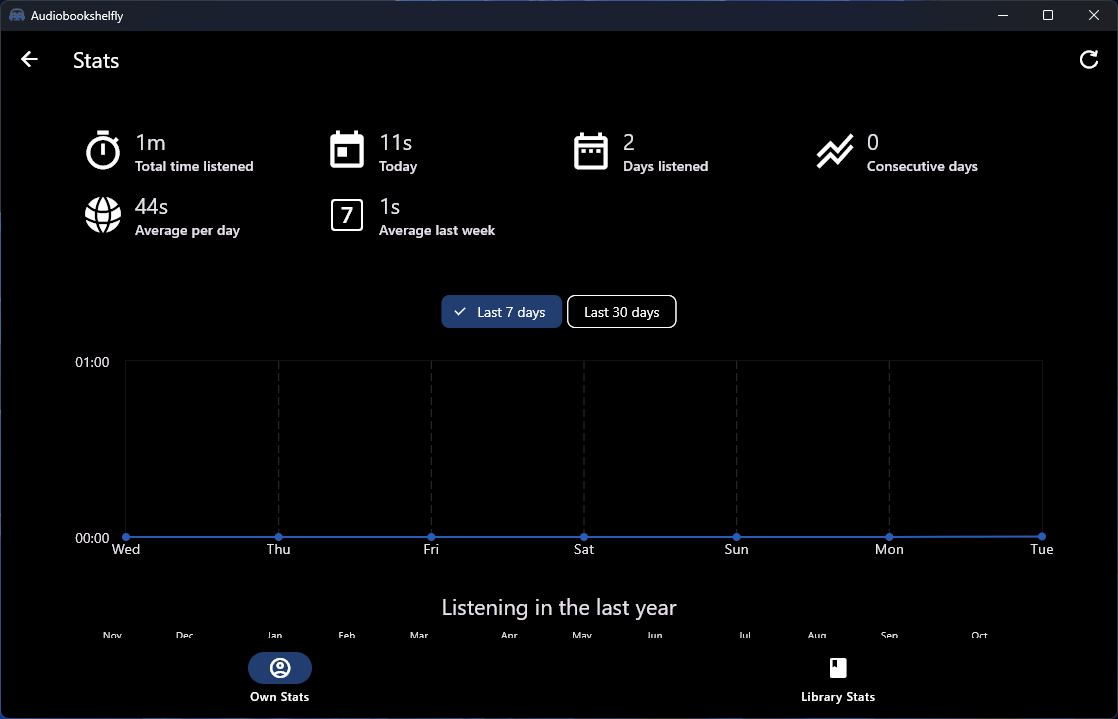1118x719 pixels.
Task: Click the '11s' Today value
Action: (395, 143)
